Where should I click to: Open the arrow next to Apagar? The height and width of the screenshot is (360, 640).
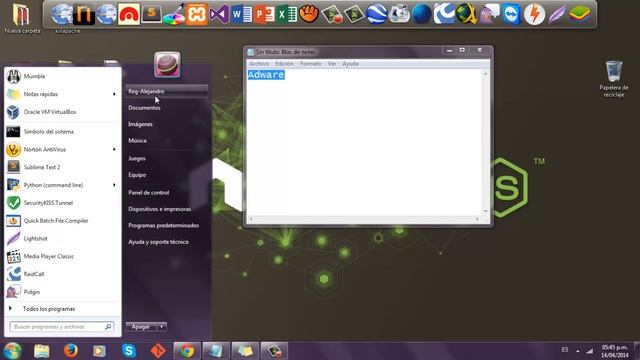tap(162, 327)
